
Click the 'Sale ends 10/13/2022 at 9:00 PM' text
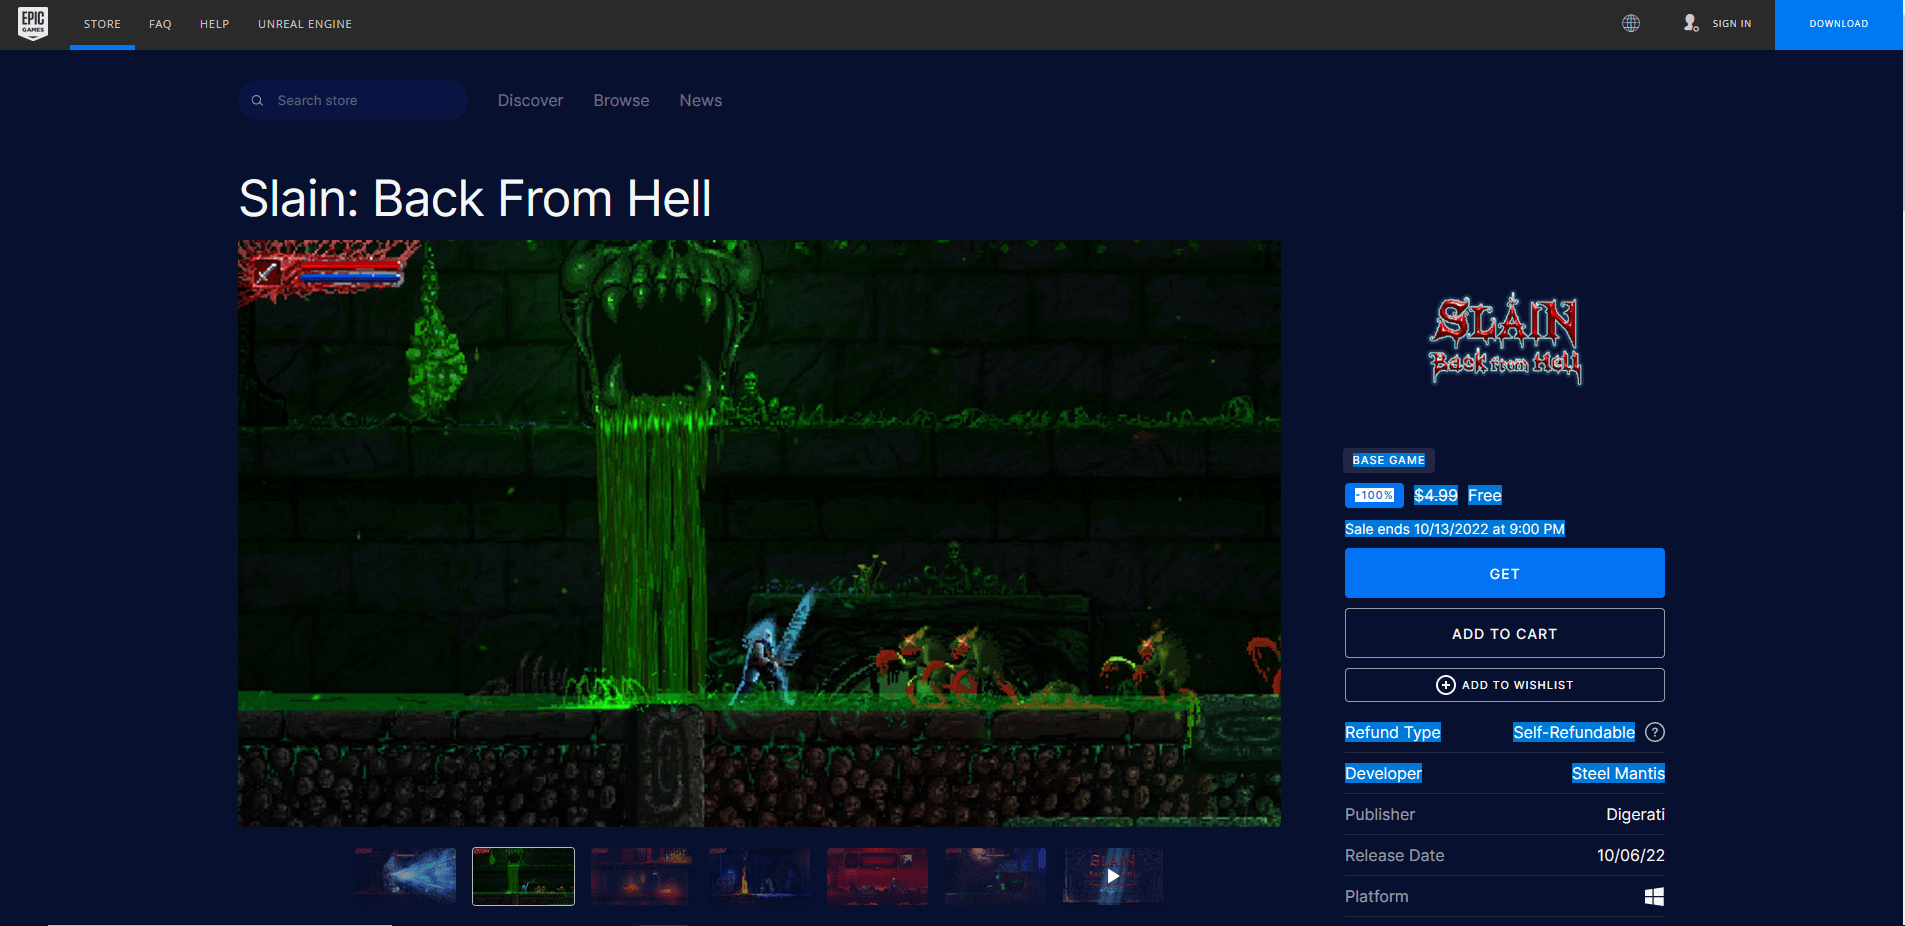point(1455,529)
